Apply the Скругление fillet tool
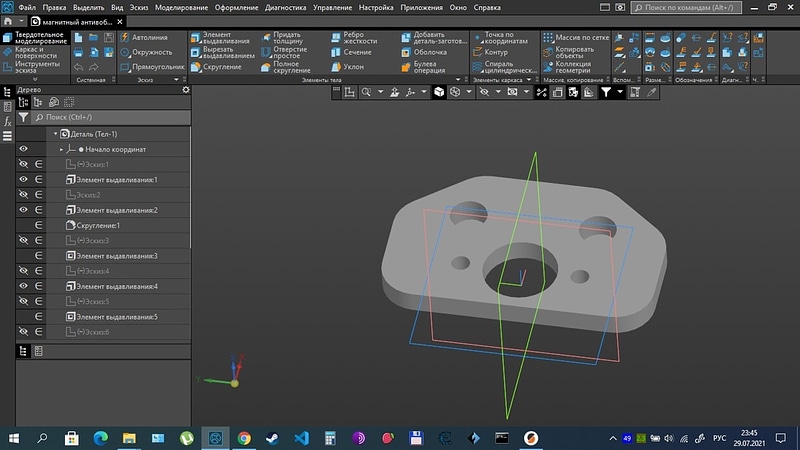Viewport: 800px width, 450px height. pyautogui.click(x=216, y=67)
